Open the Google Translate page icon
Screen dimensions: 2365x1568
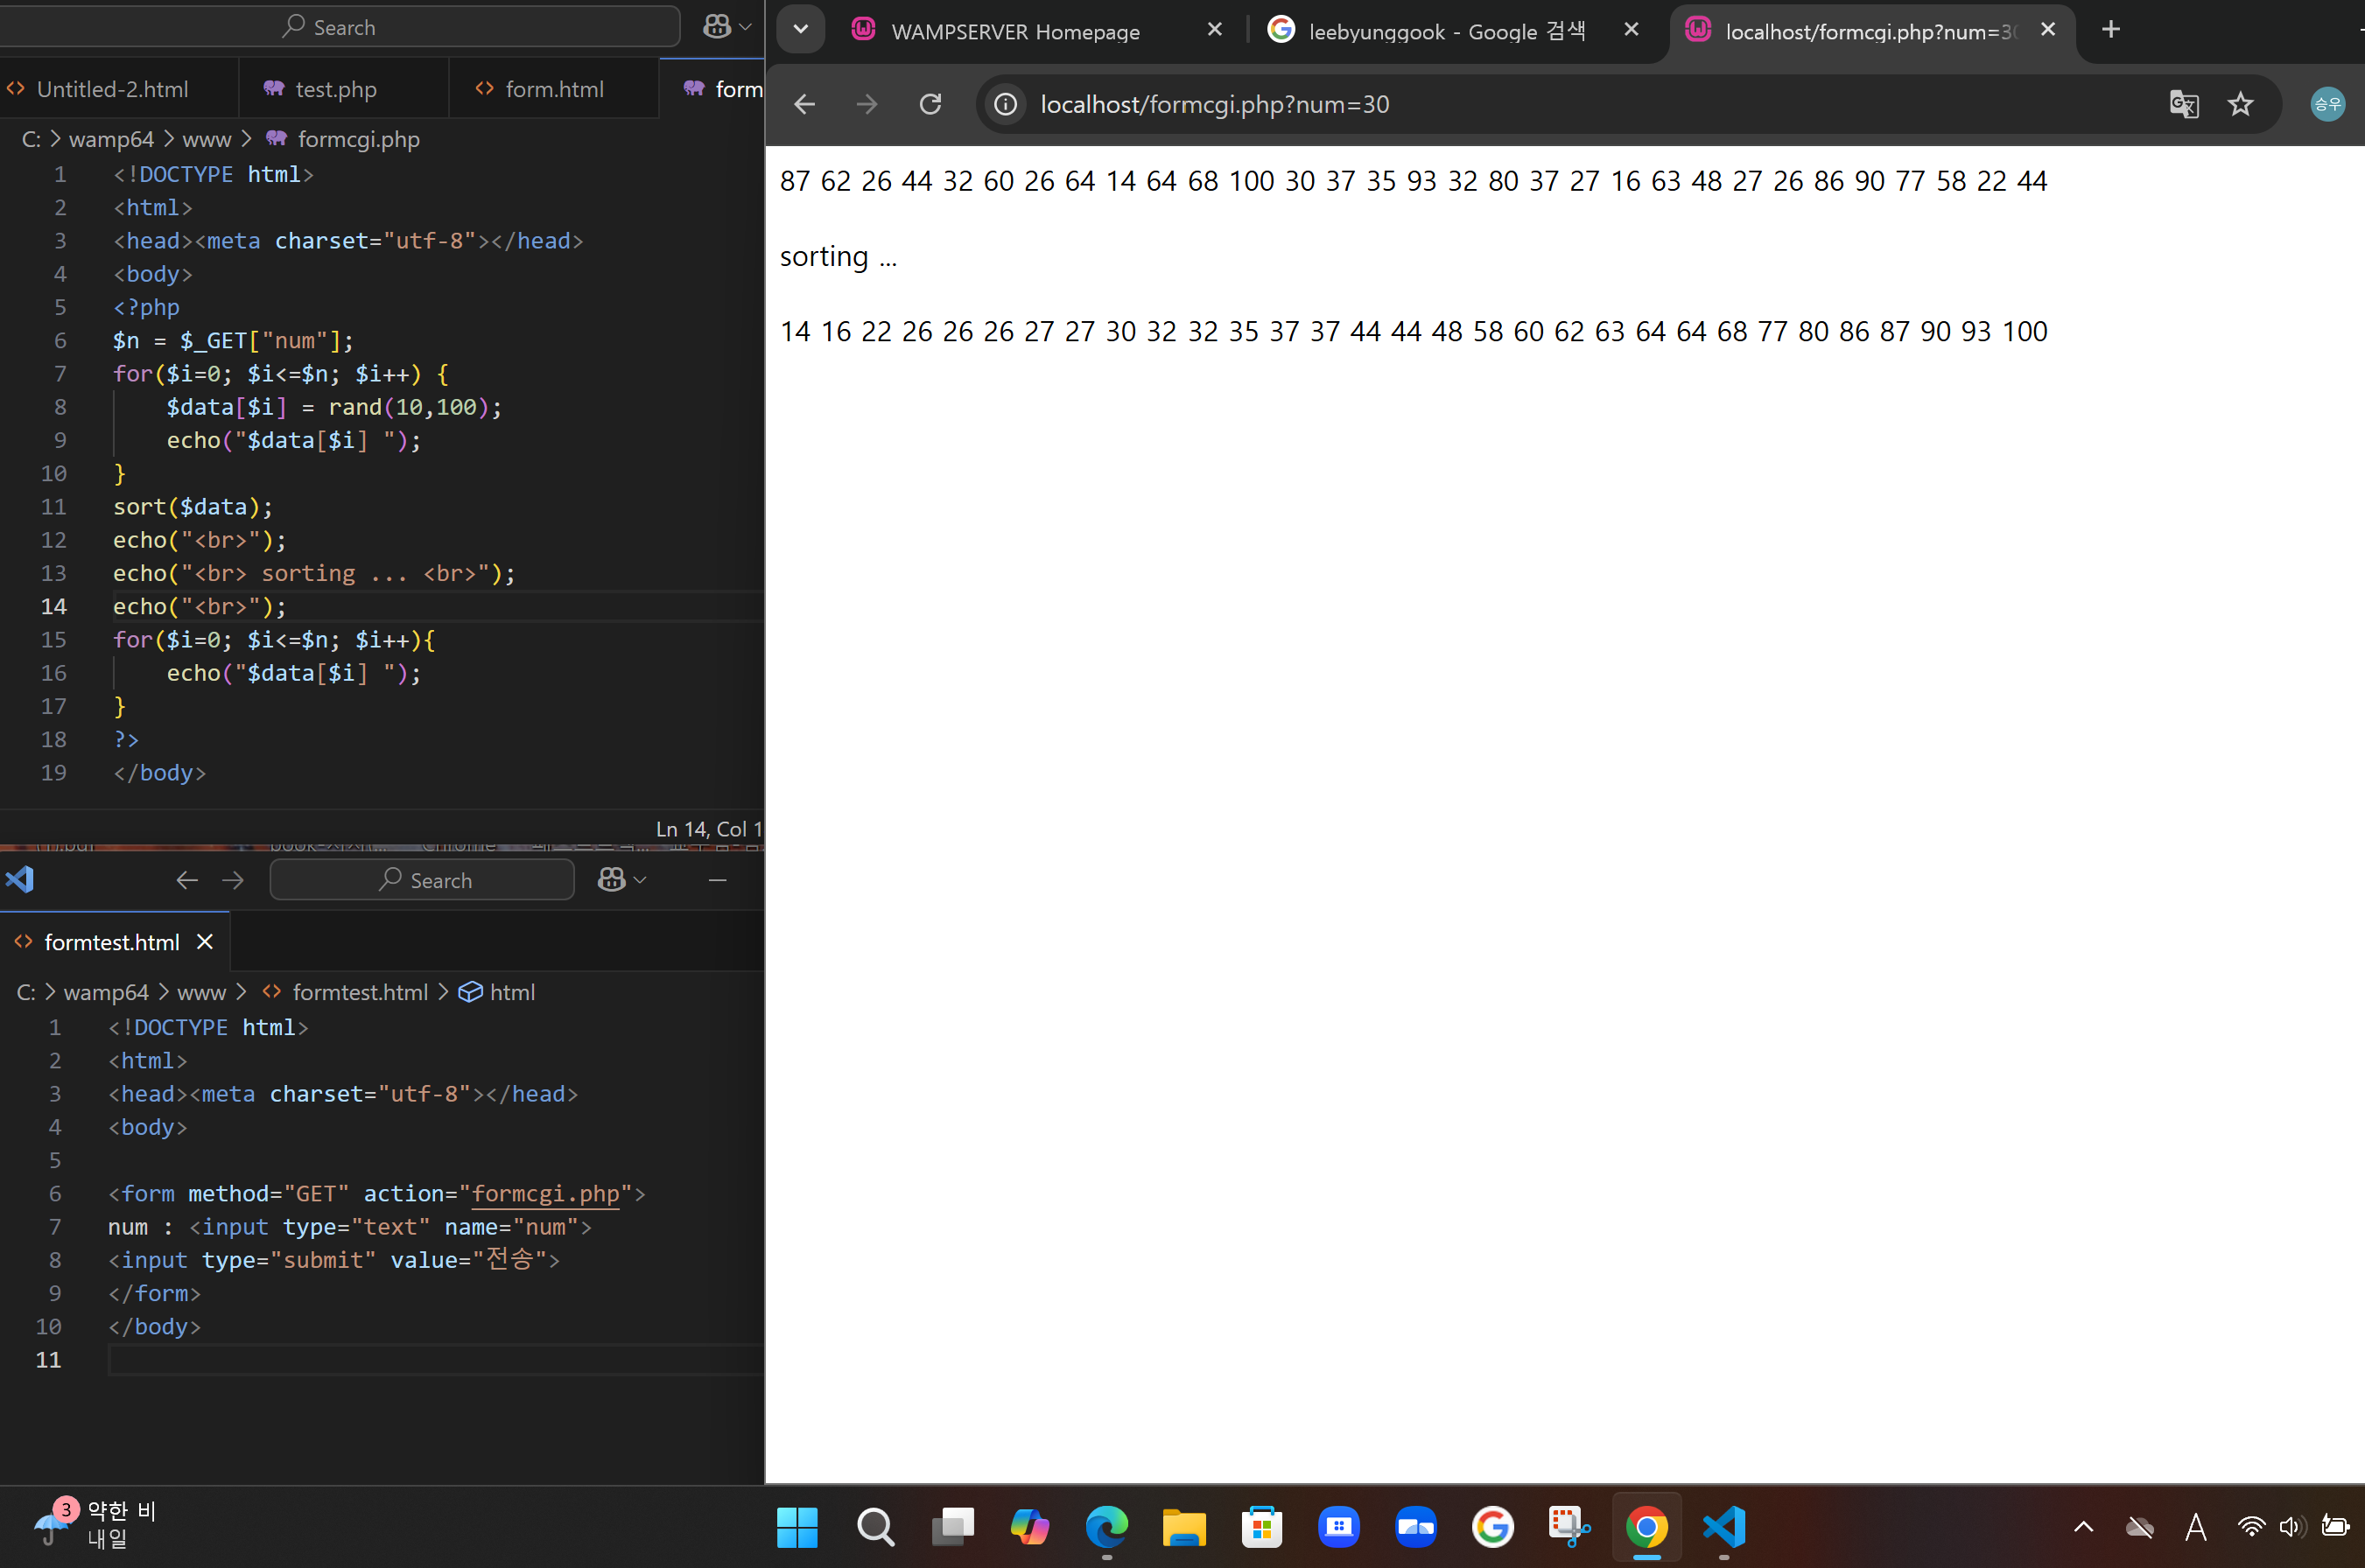point(2184,104)
